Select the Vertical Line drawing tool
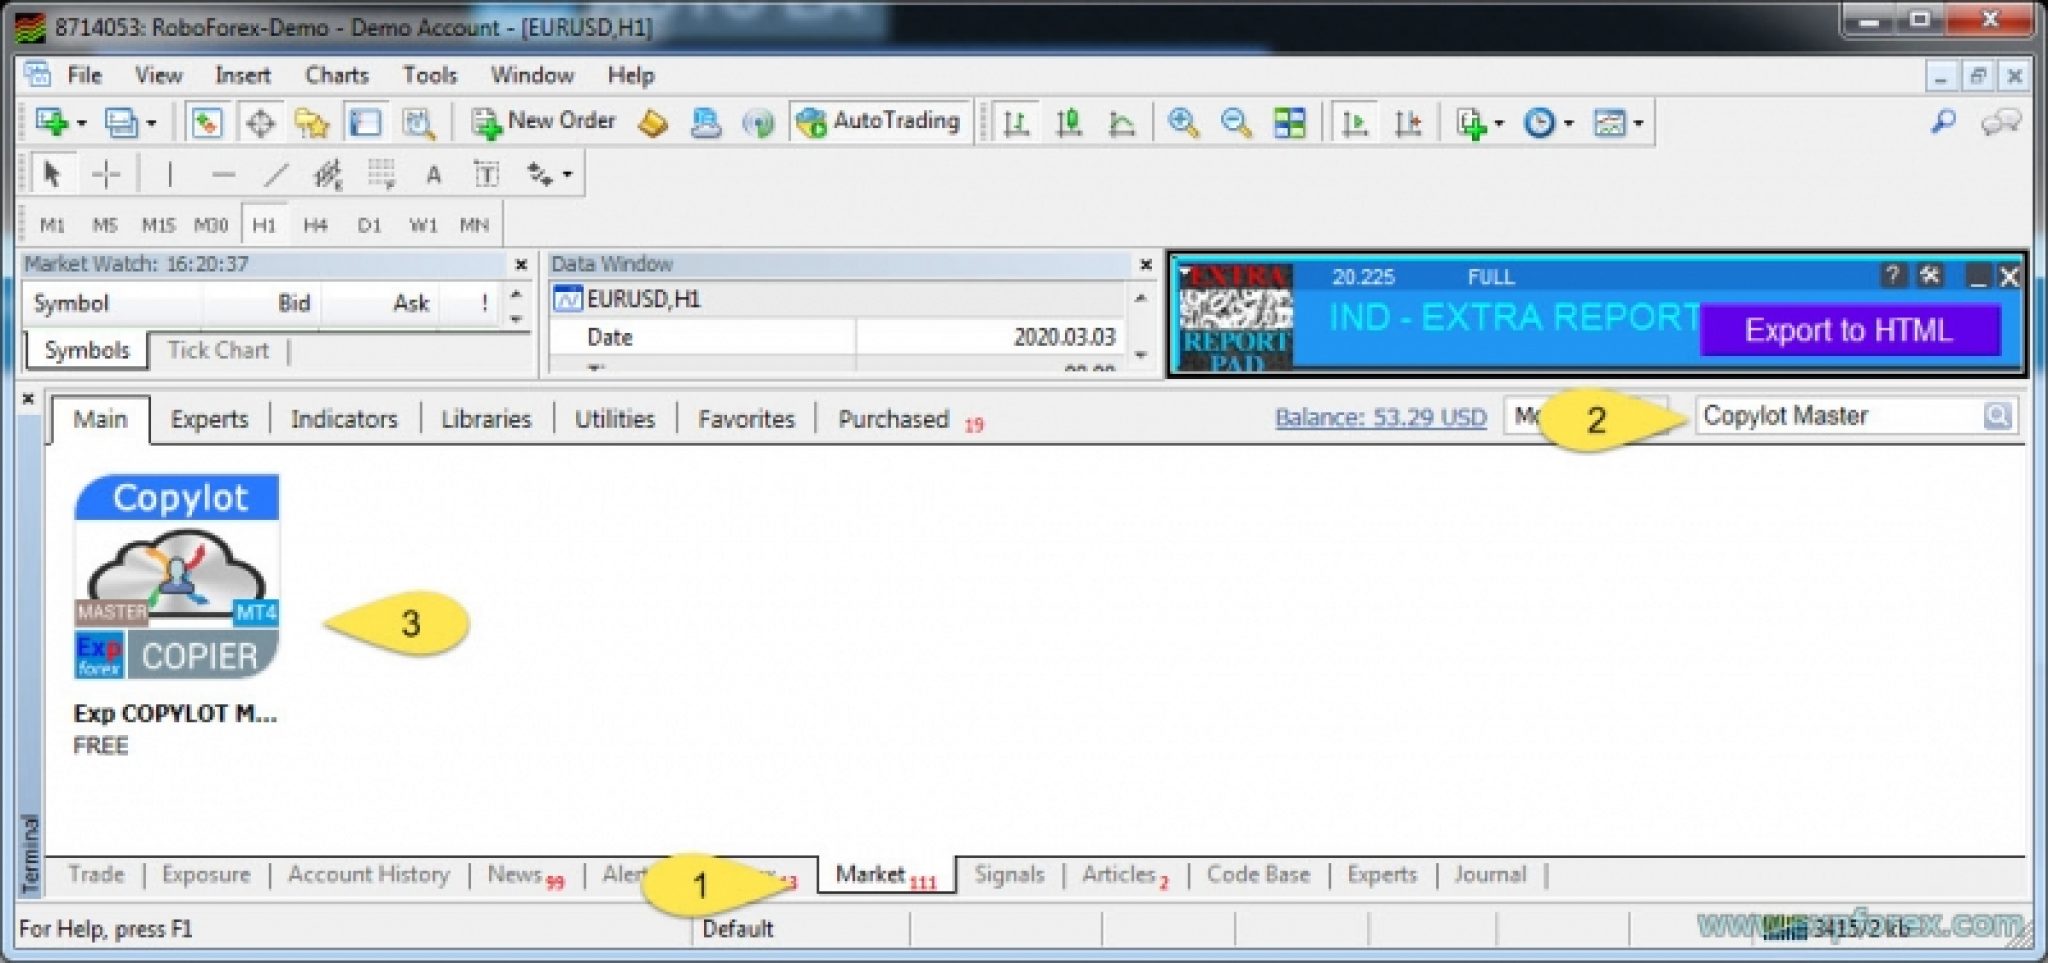Screen dimensions: 2048x963 pos(170,175)
